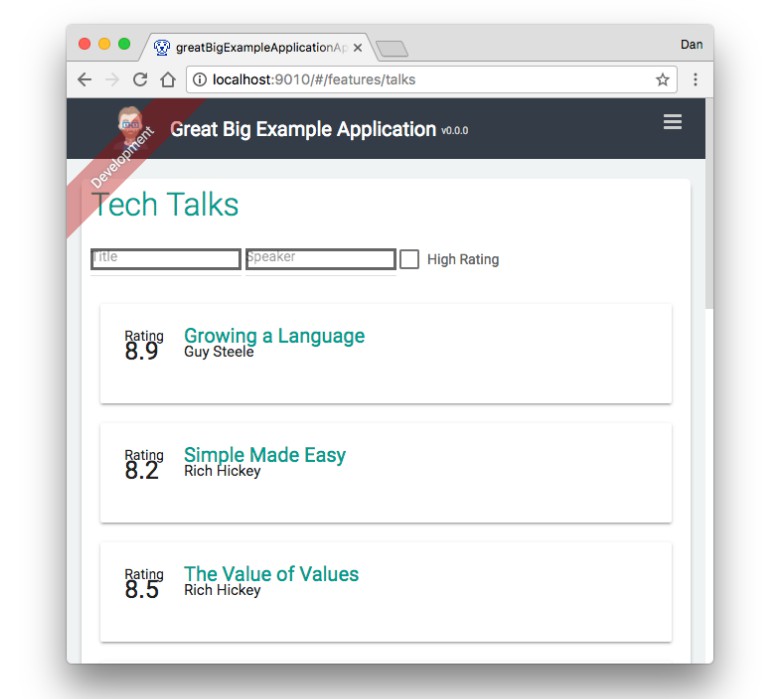
Task: Open the hamburger navigation menu
Action: coord(672,122)
